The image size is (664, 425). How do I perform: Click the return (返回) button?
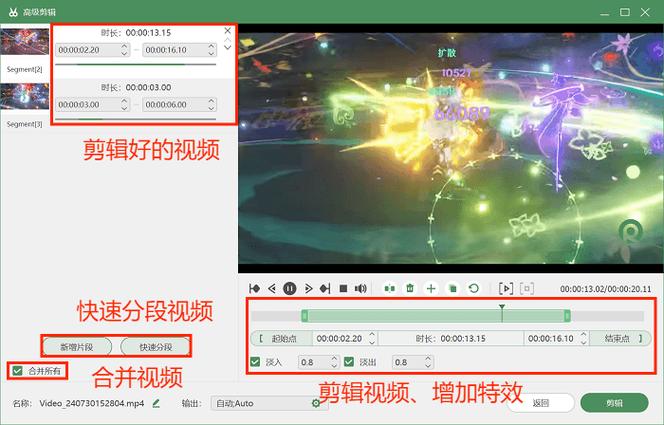(x=541, y=403)
